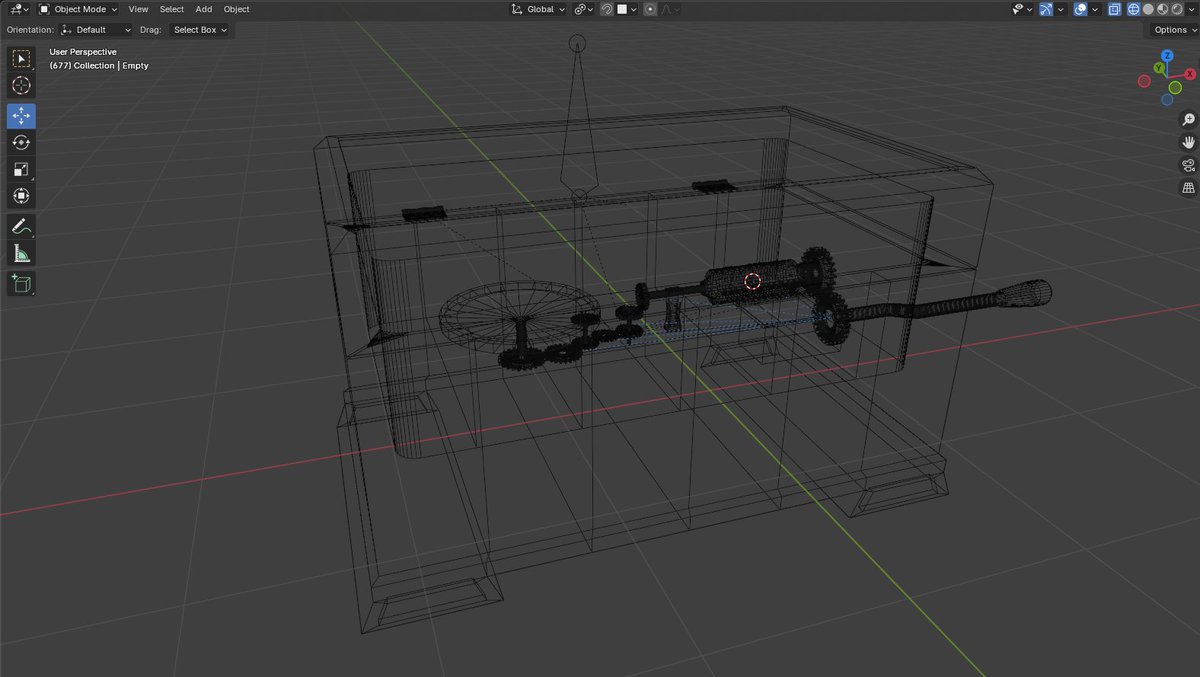Open the proportional falloff dropdown

671,9
